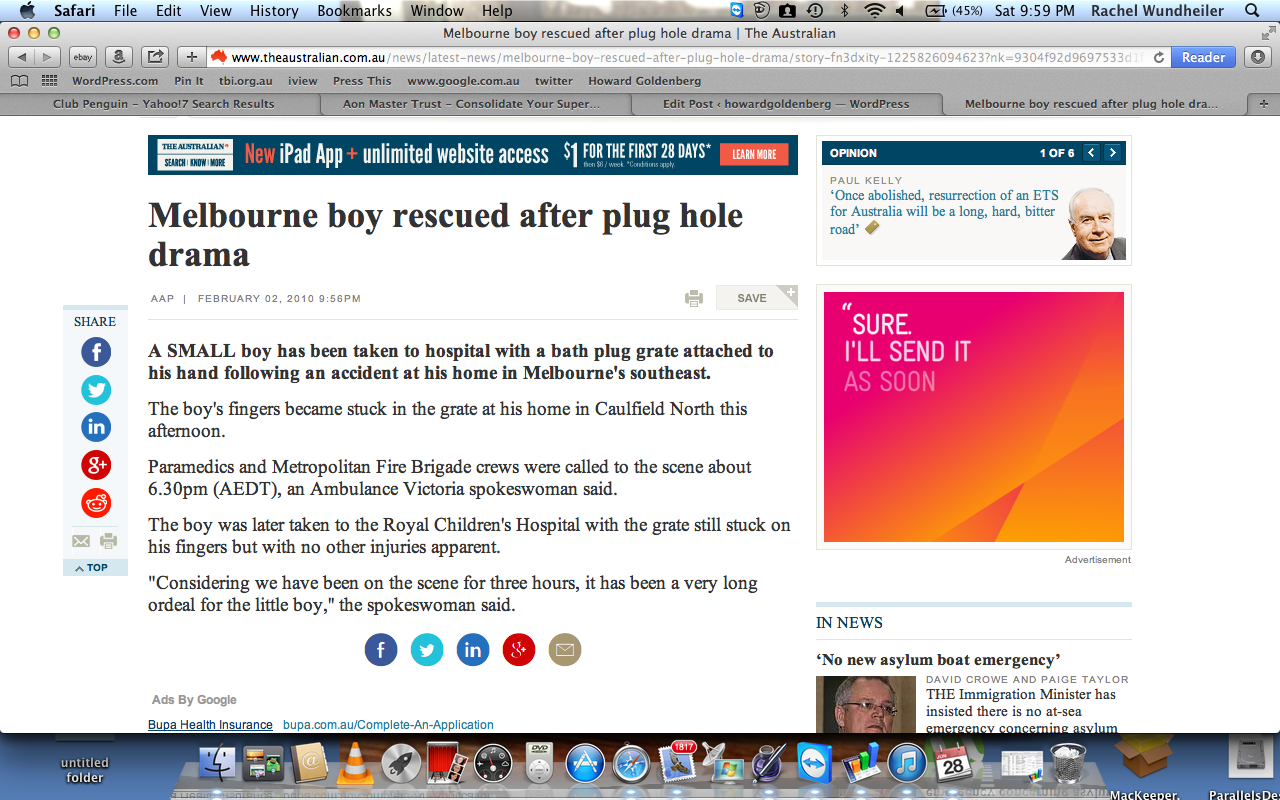Viewport: 1280px width, 800px height.
Task: Go to next opinion with right arrow
Action: [x=1112, y=153]
